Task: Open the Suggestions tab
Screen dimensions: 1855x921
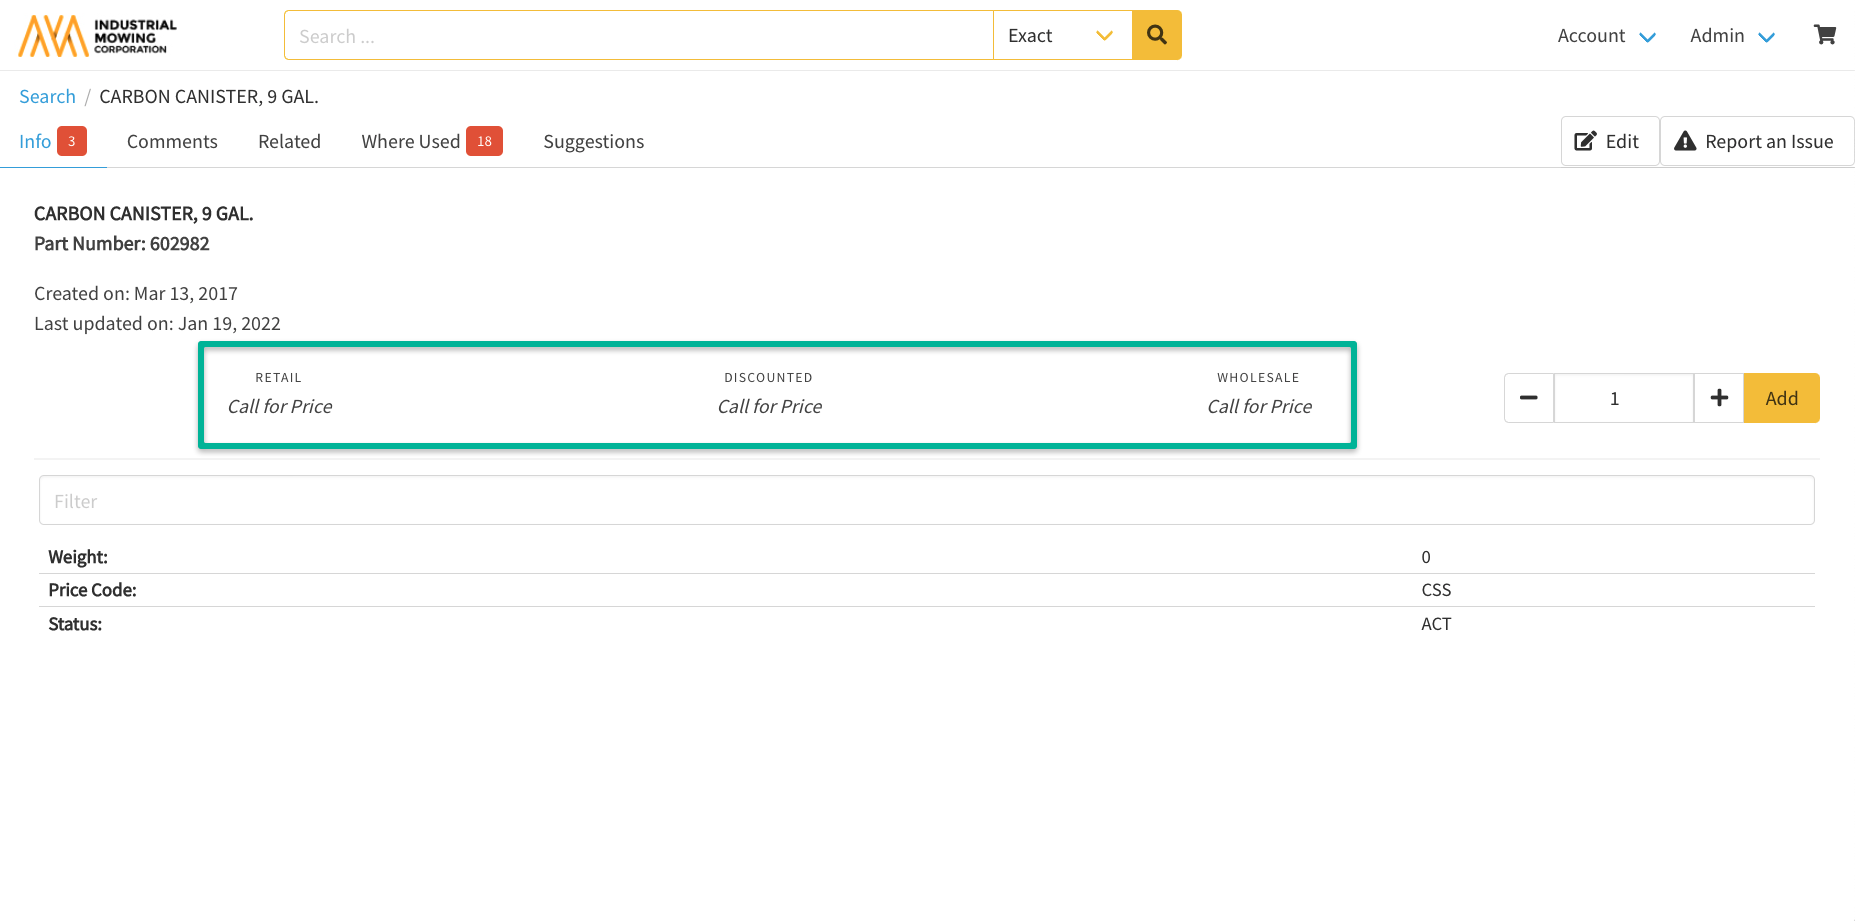Action: (x=593, y=141)
